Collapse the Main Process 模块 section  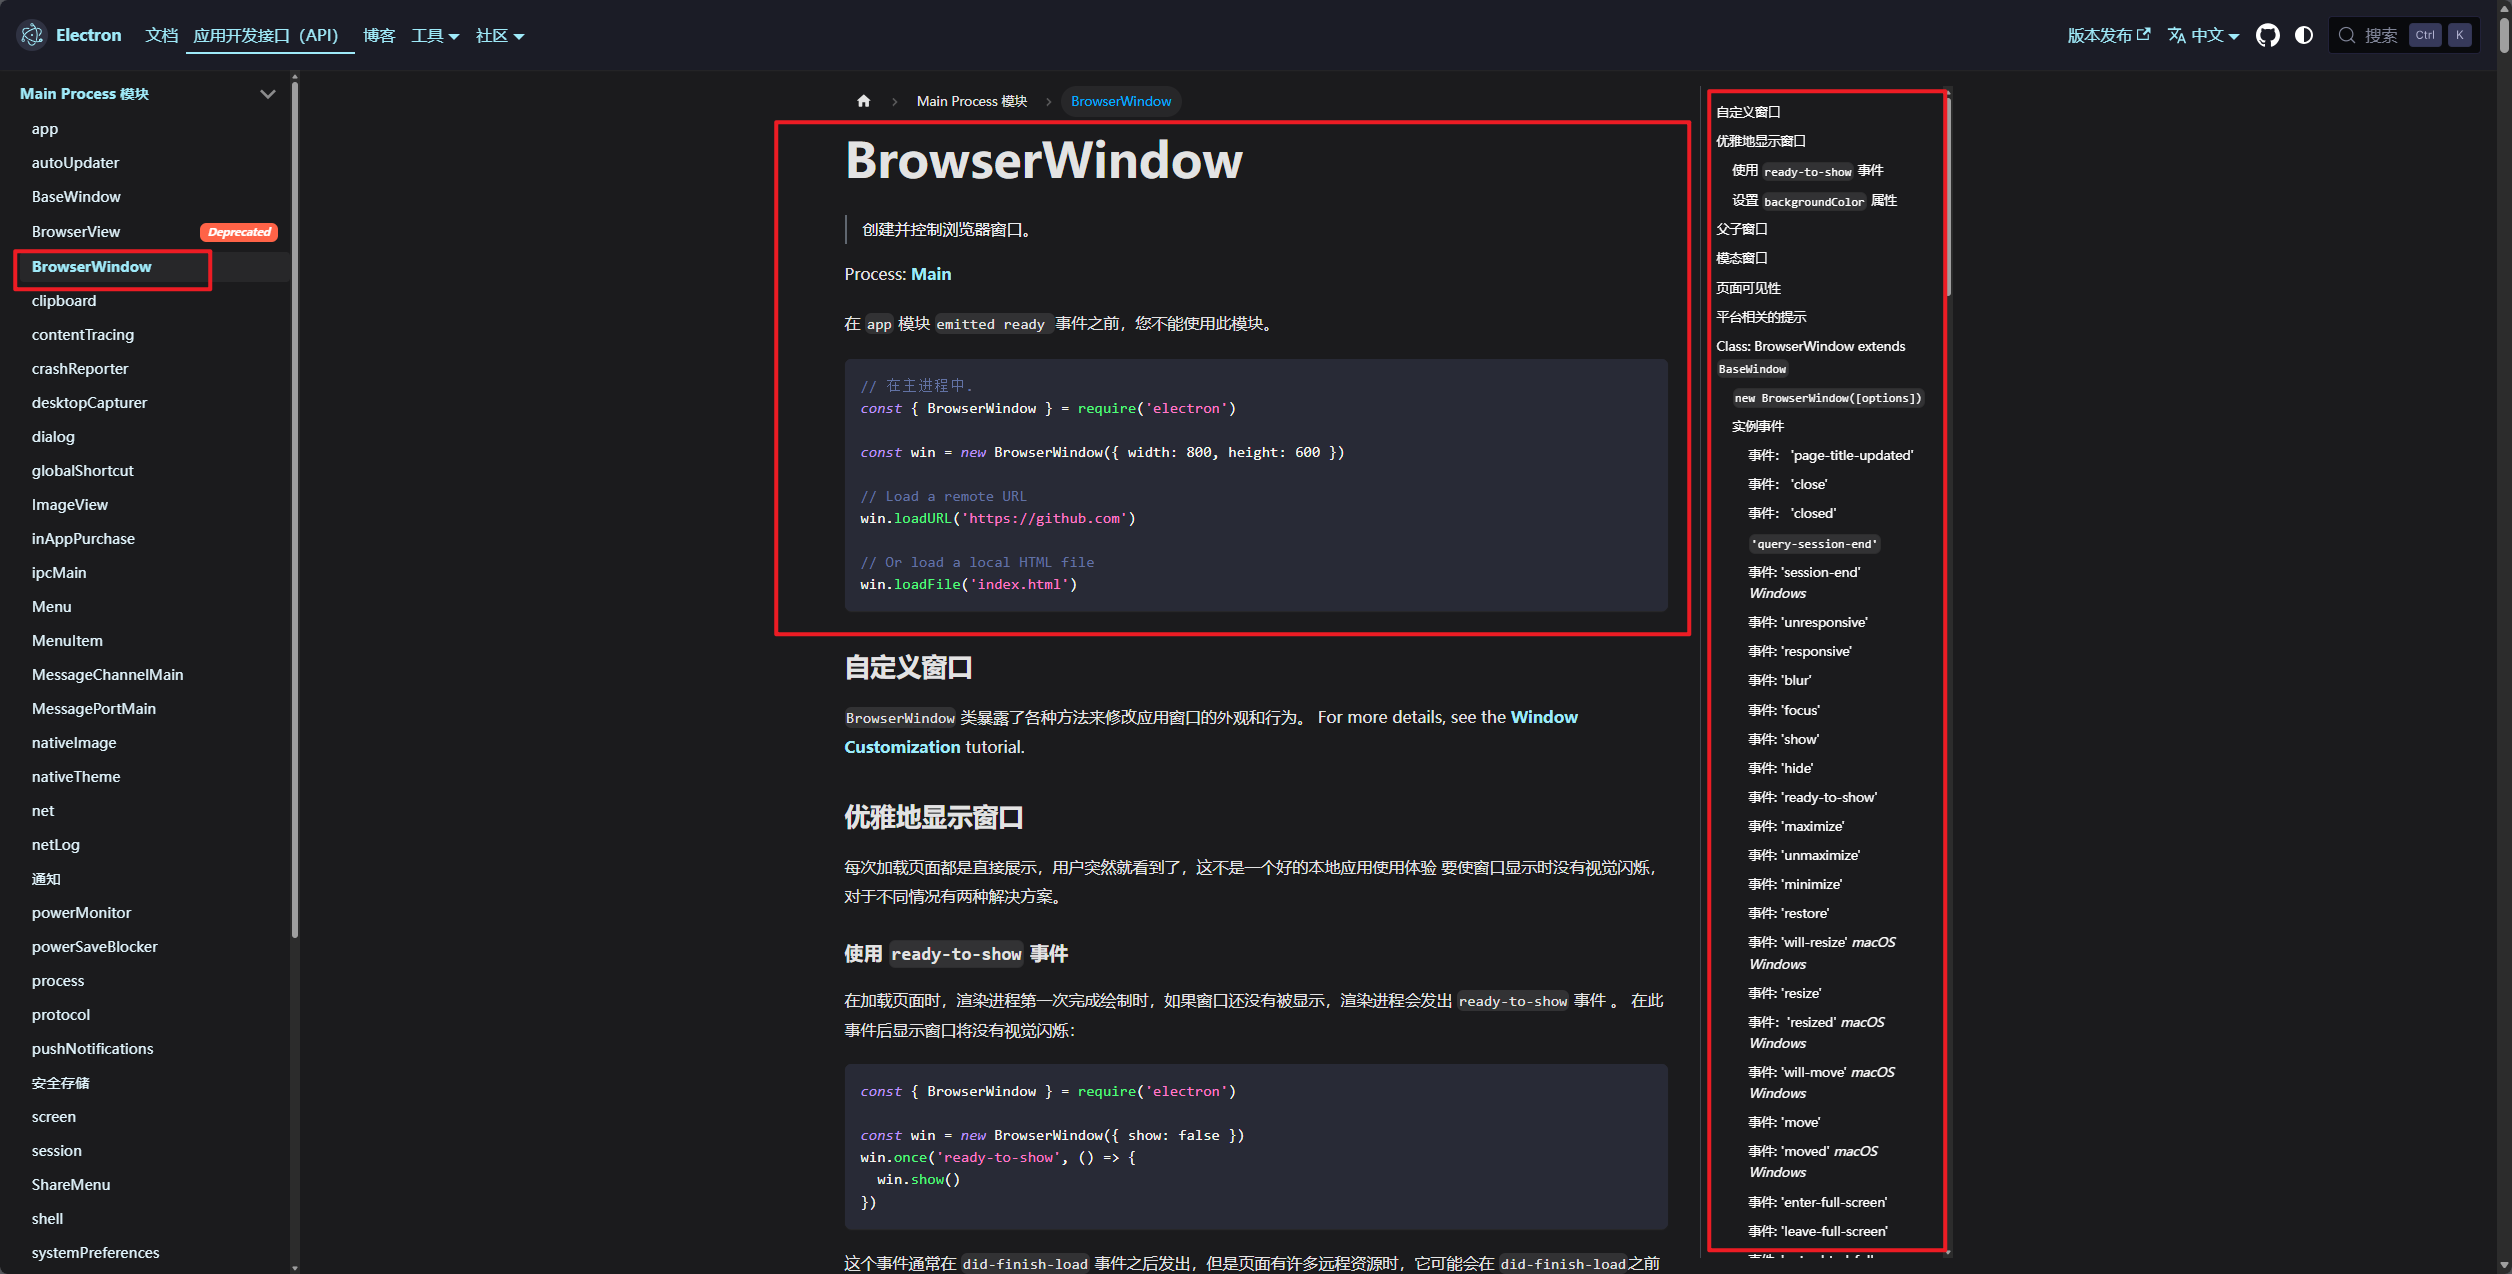coord(267,94)
